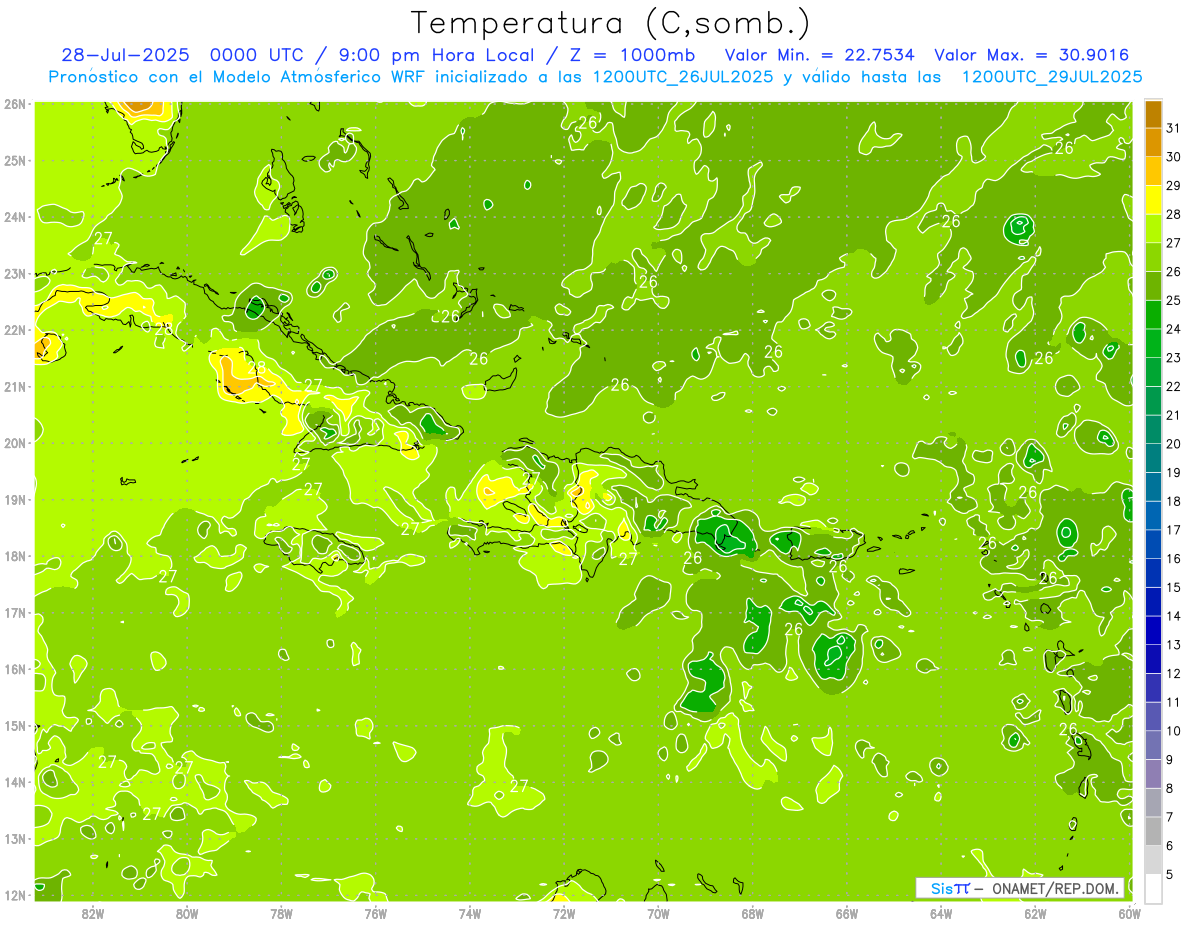Select the blue legend band between 15 and 16

(1153, 574)
